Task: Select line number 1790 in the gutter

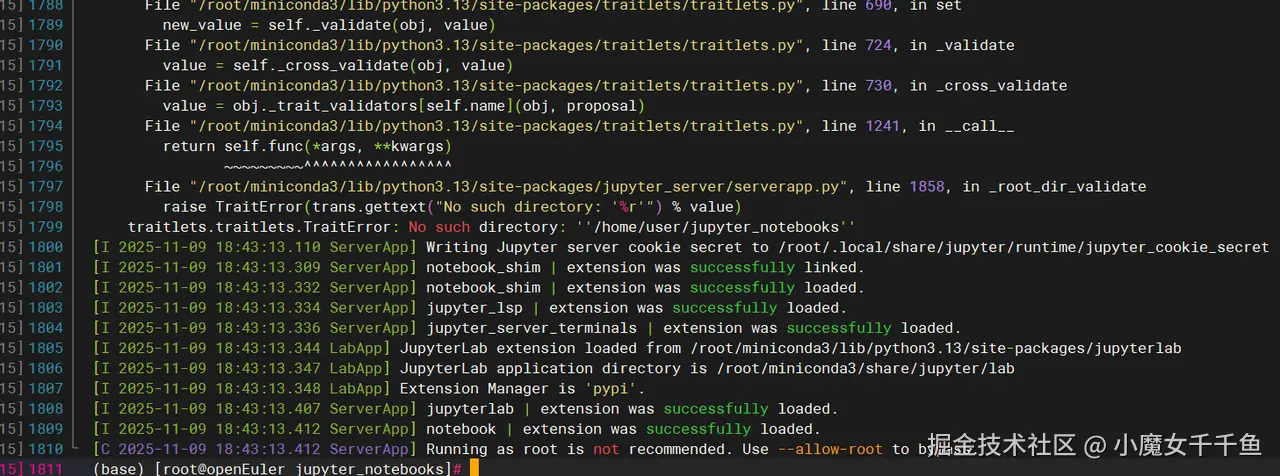Action: 45,45
